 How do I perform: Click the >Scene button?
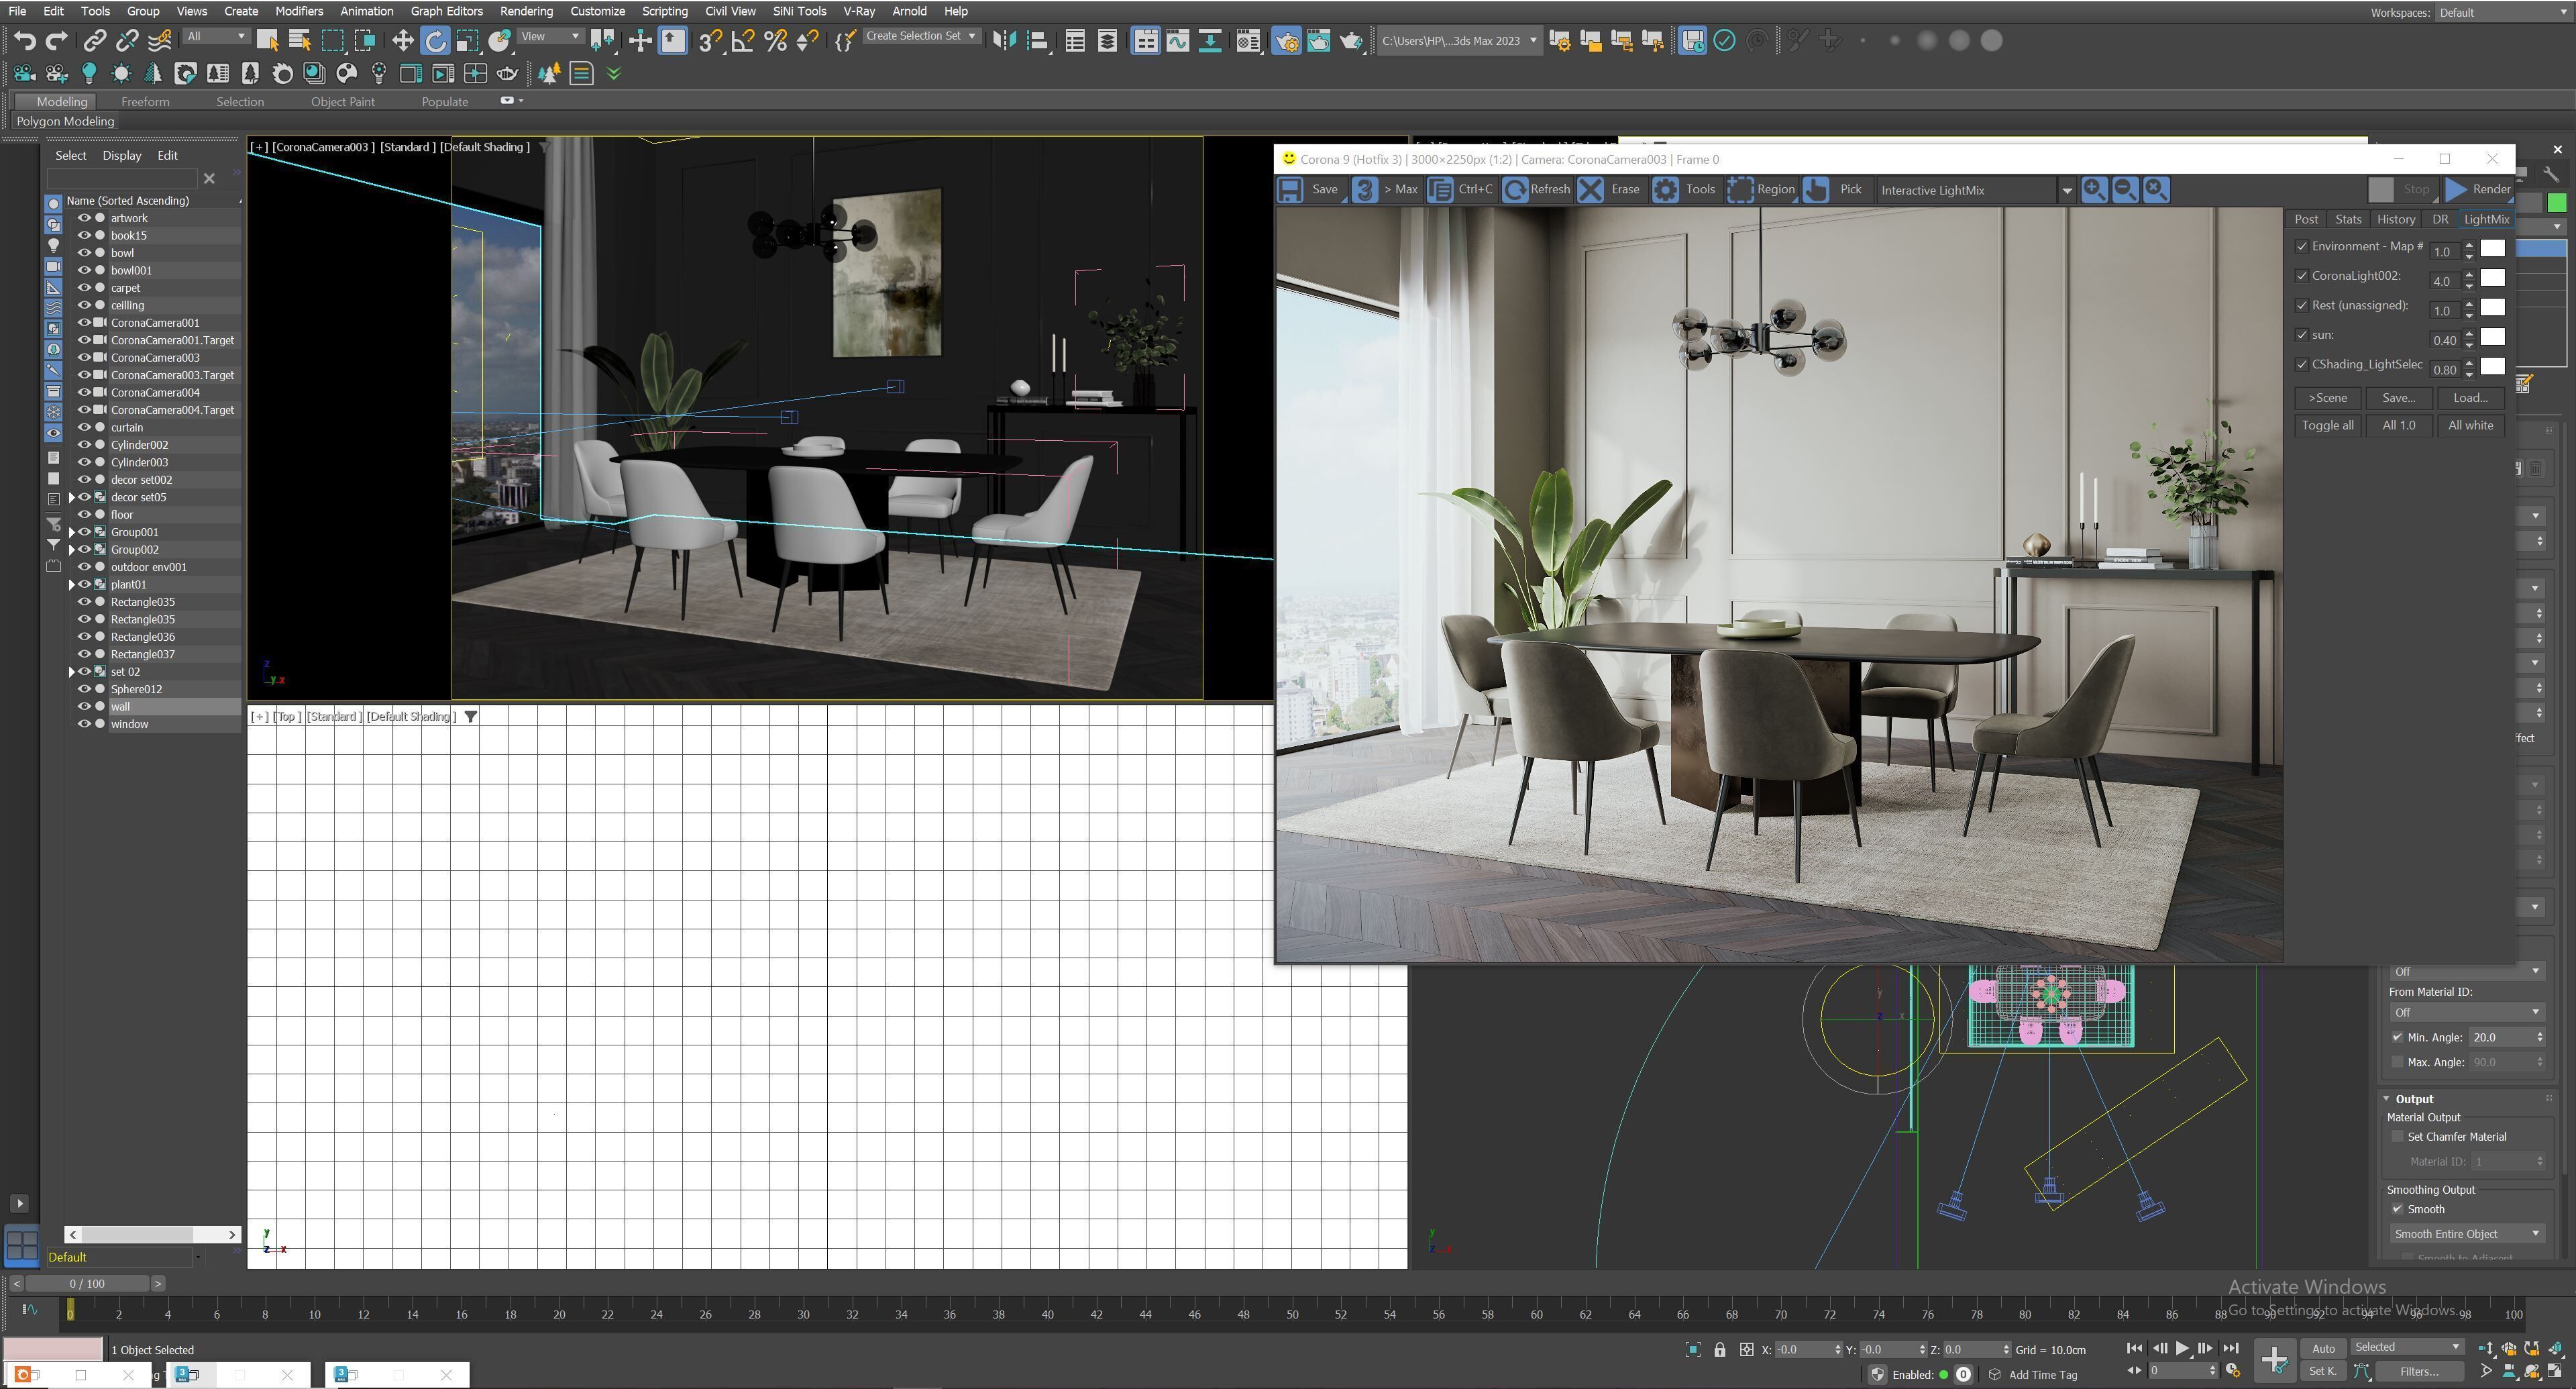[2327, 398]
